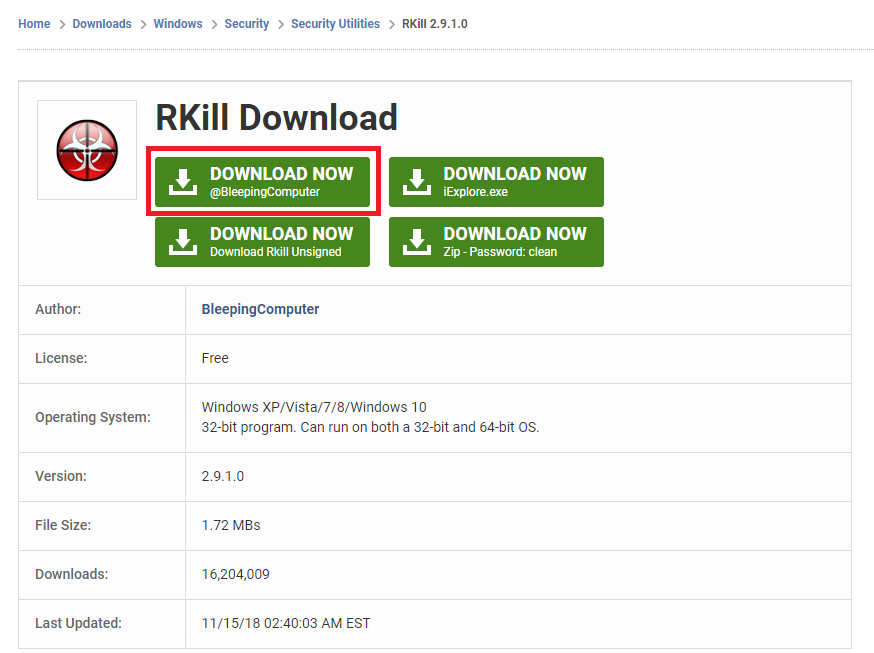Visit the Security breadcrumb category
This screenshot has width=874, height=653.
pyautogui.click(x=246, y=23)
